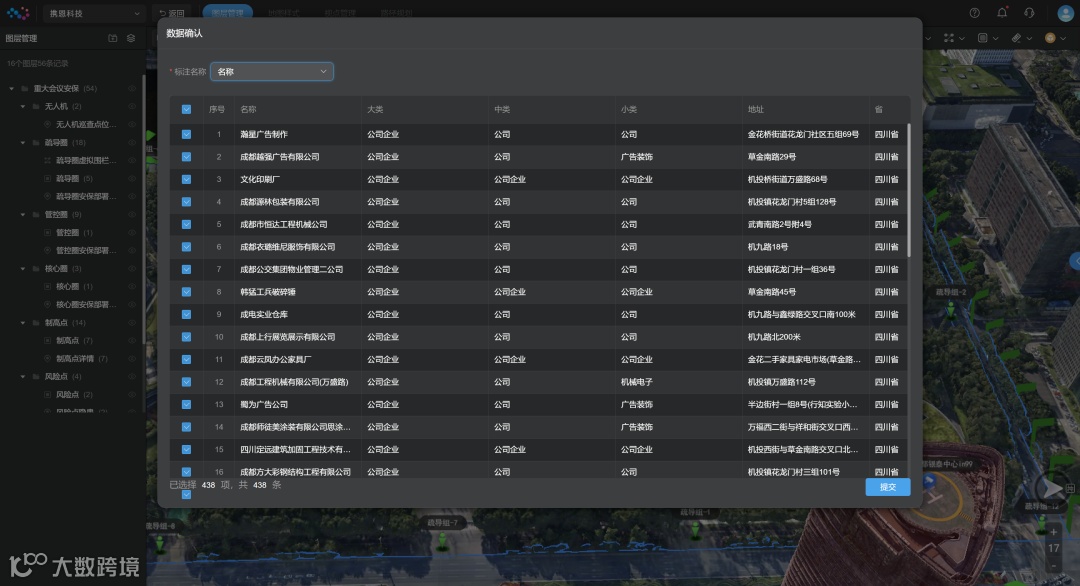Click name cell 成都云风办公家具厂
This screenshot has width=1080, height=586.
pyautogui.click(x=276, y=359)
